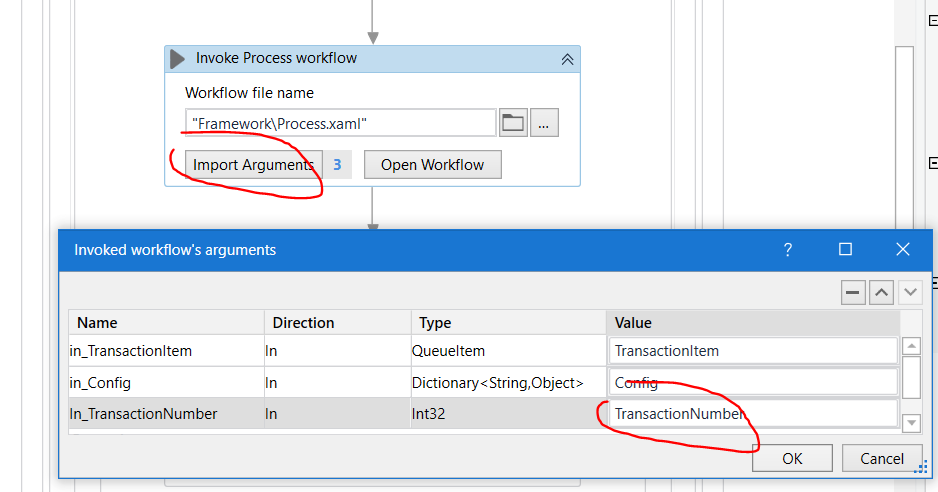
Task: Click the folder browse icon beside workflow file name
Action: (x=513, y=123)
